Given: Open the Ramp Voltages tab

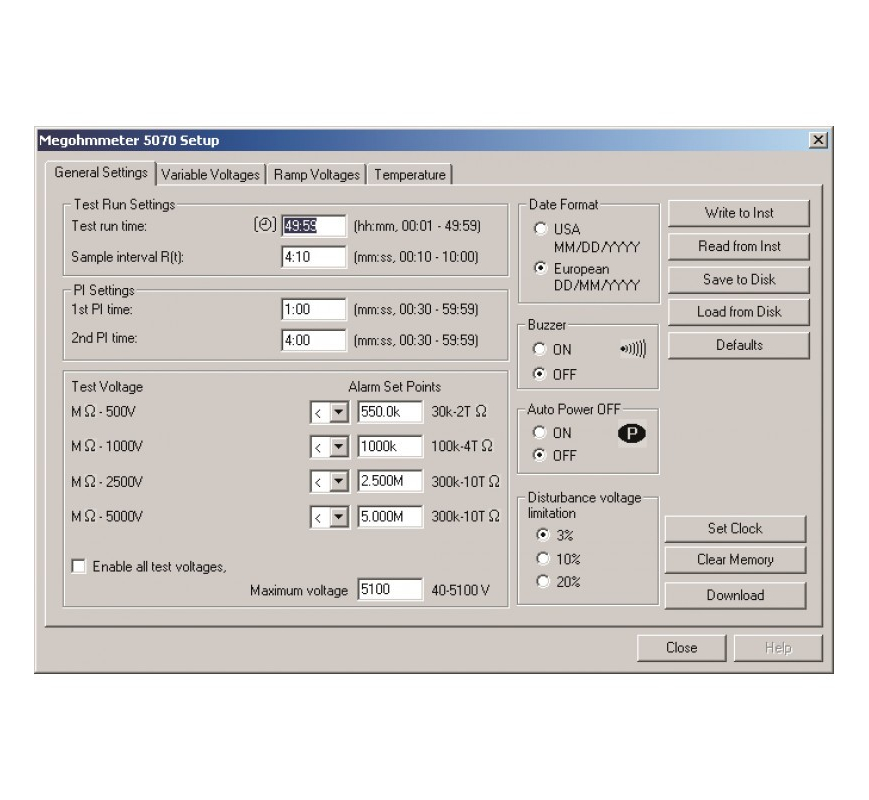Looking at the screenshot, I should 316,175.
